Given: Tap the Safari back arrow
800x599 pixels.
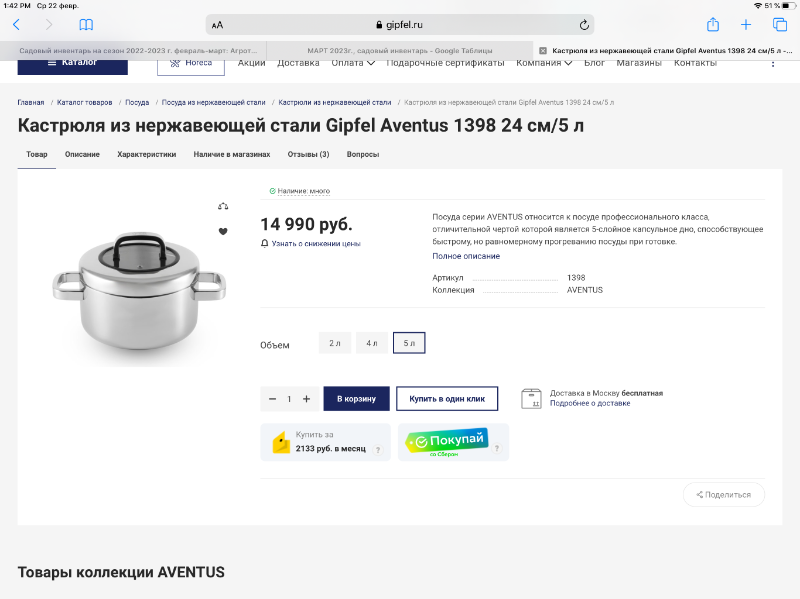Looking at the screenshot, I should pos(16,24).
